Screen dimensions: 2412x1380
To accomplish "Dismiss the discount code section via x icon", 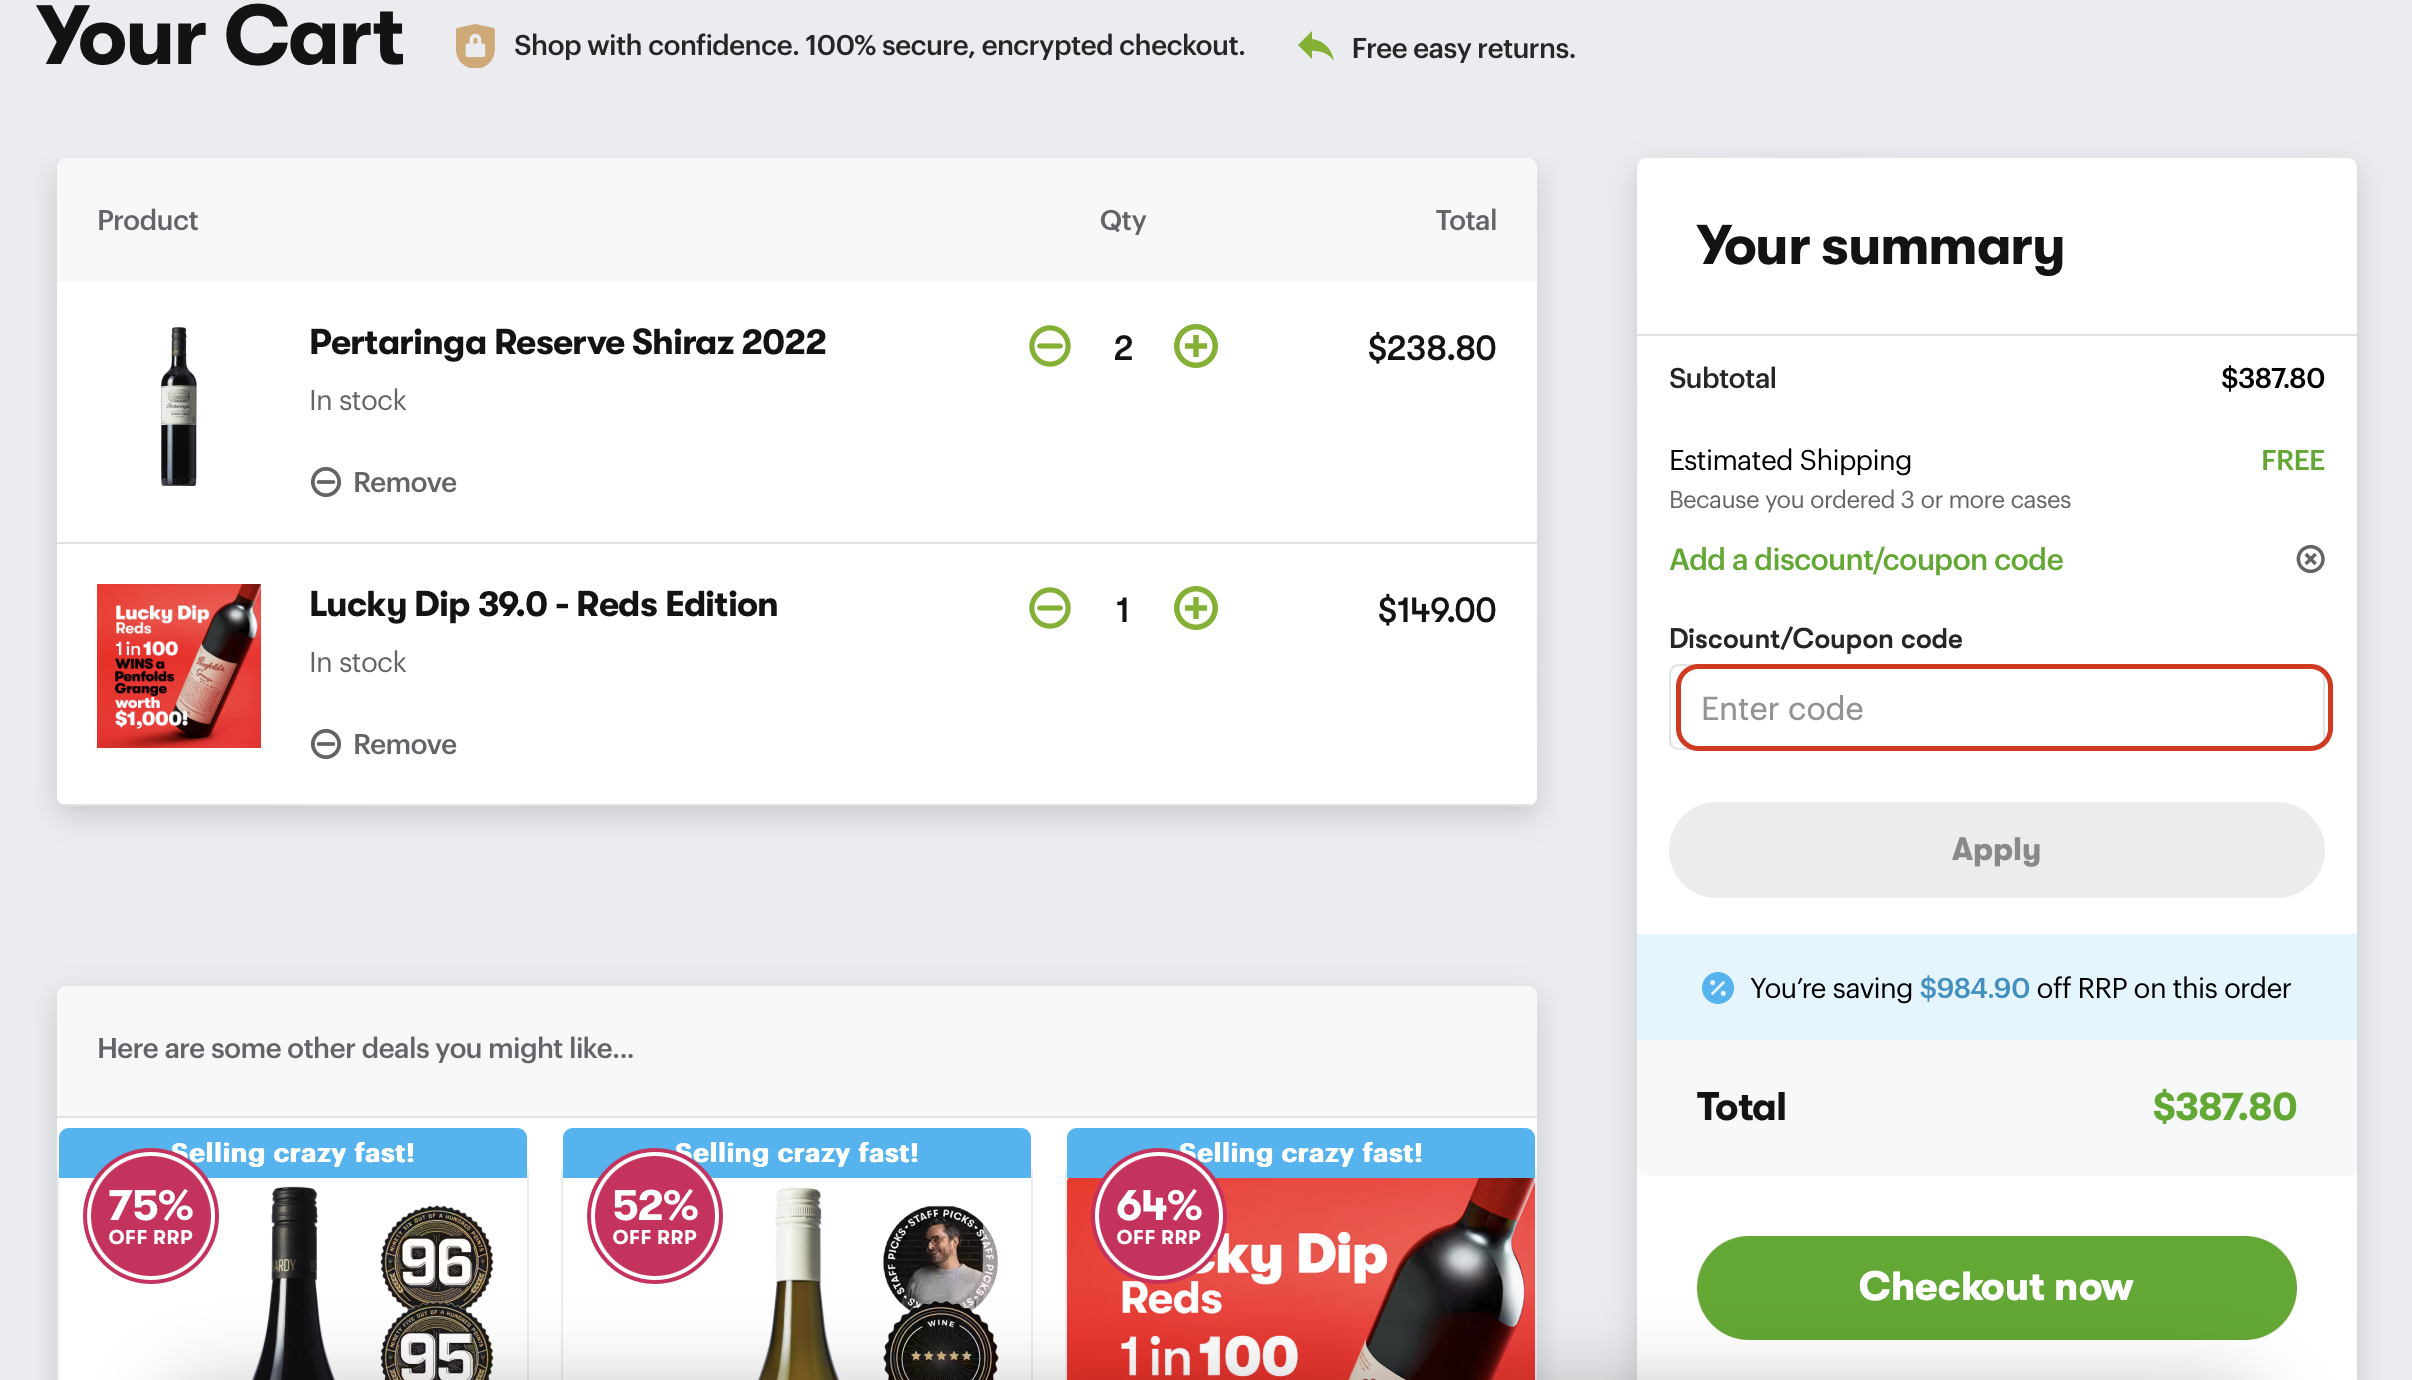I will 2310,559.
